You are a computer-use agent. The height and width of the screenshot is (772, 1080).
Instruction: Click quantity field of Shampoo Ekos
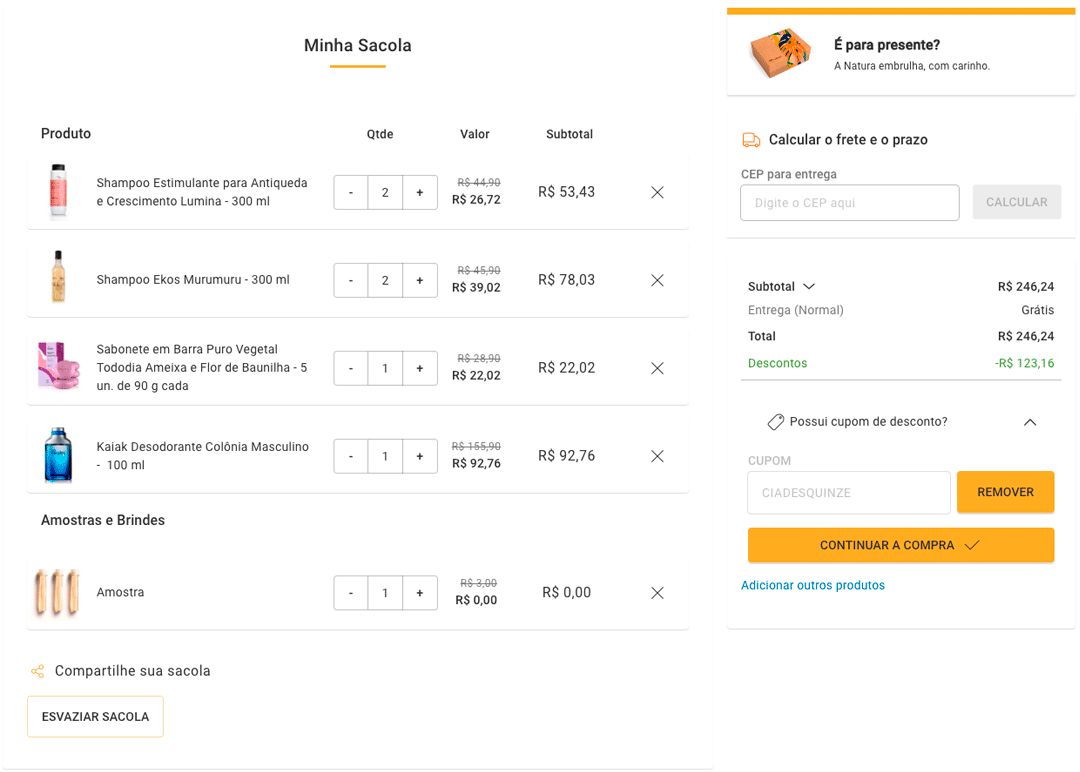[385, 280]
